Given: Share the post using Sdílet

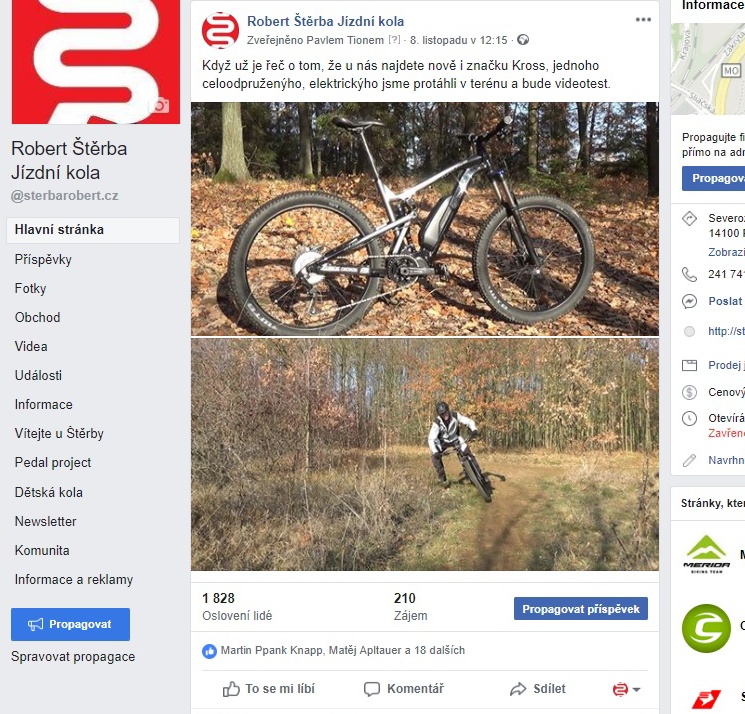Looking at the screenshot, I should point(537,689).
